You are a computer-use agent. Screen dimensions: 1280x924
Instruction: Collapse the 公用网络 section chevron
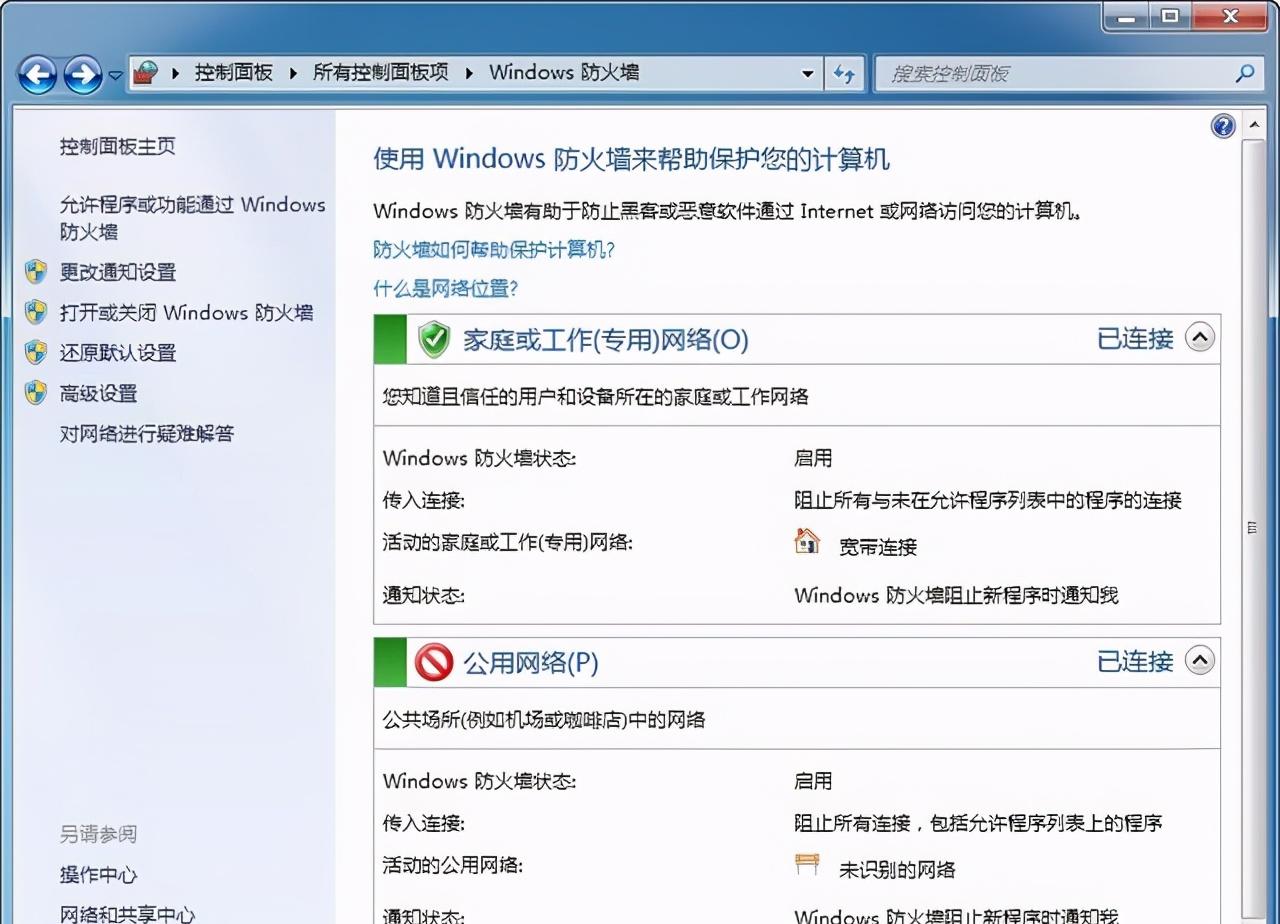coord(1200,660)
